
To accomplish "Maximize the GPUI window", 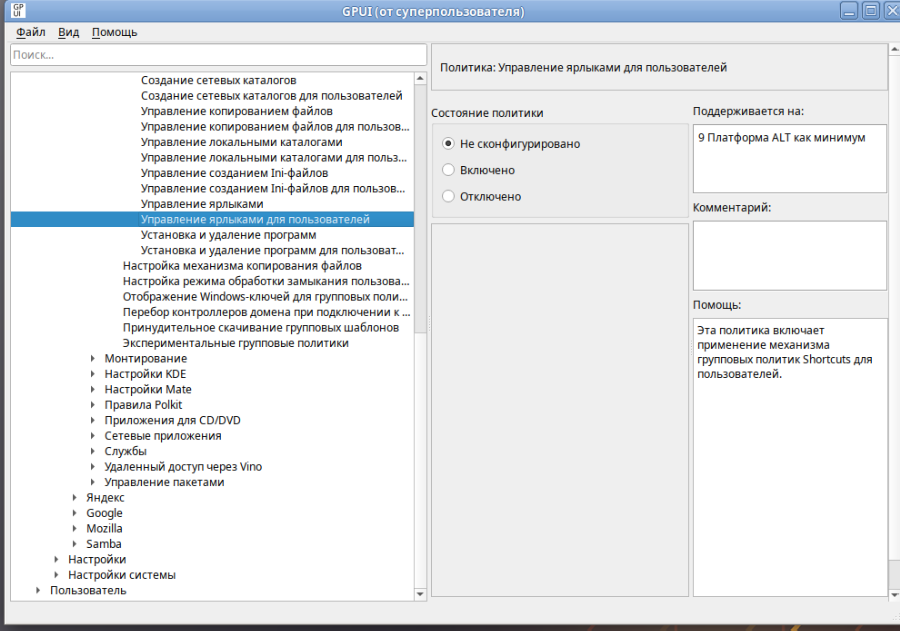I will coord(871,10).
